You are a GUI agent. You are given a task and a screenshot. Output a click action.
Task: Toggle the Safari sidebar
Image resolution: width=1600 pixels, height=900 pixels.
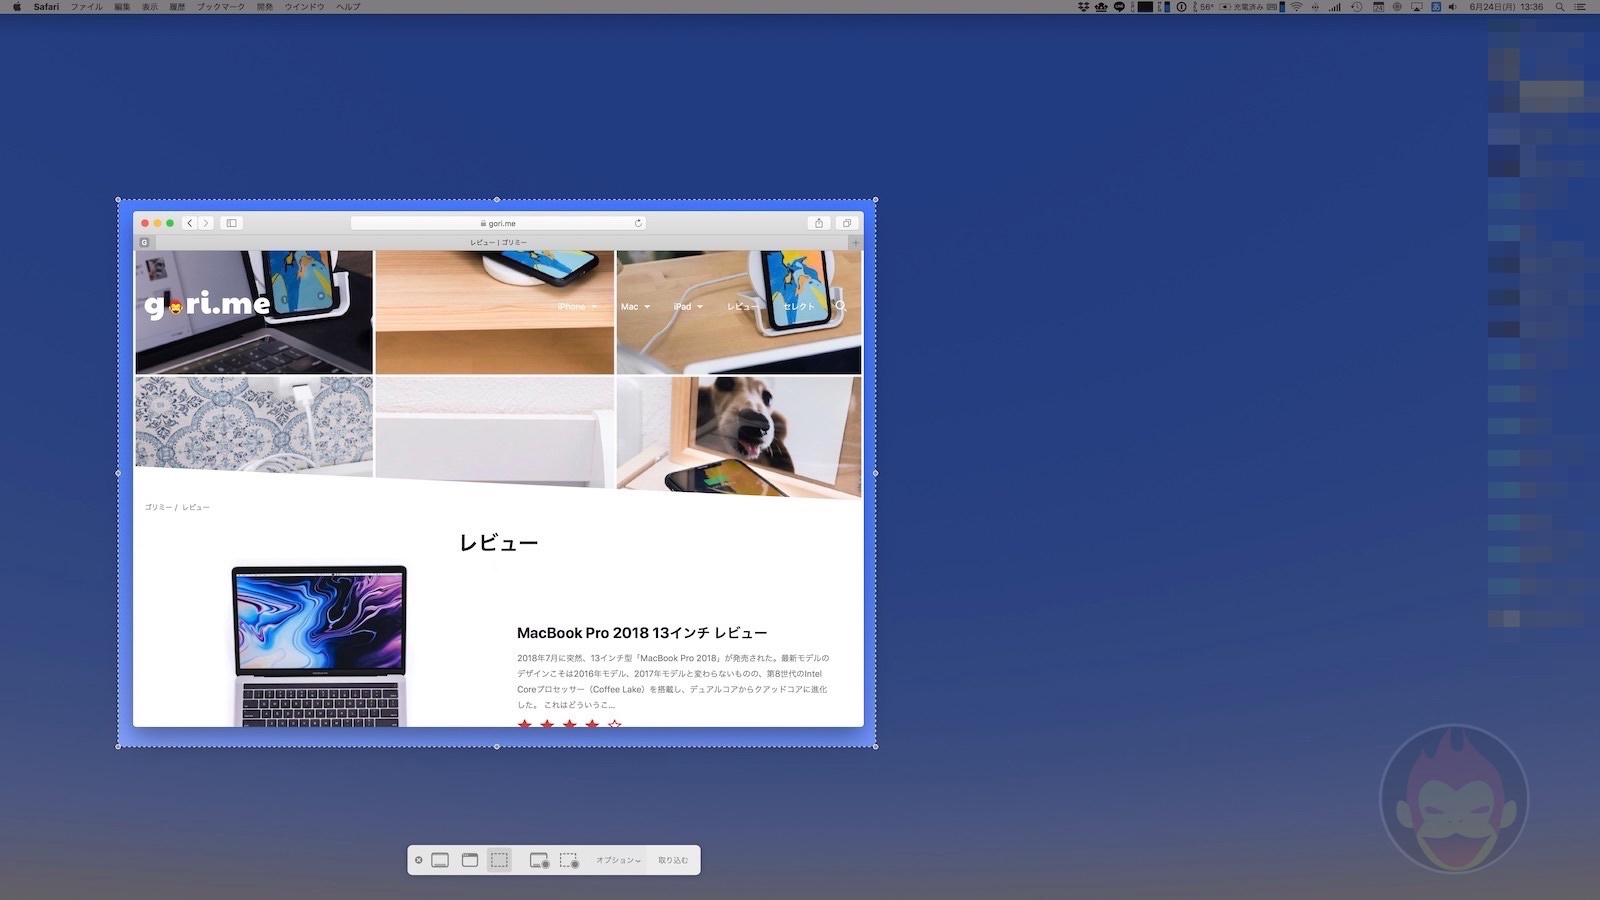tap(232, 223)
